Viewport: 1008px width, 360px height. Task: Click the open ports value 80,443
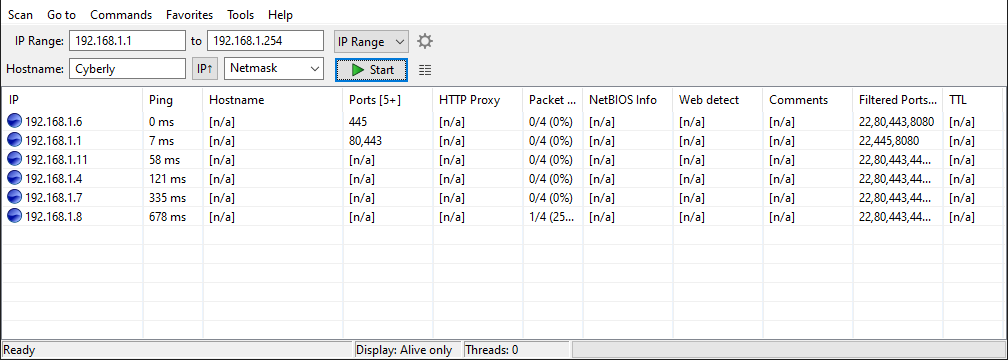click(365, 140)
